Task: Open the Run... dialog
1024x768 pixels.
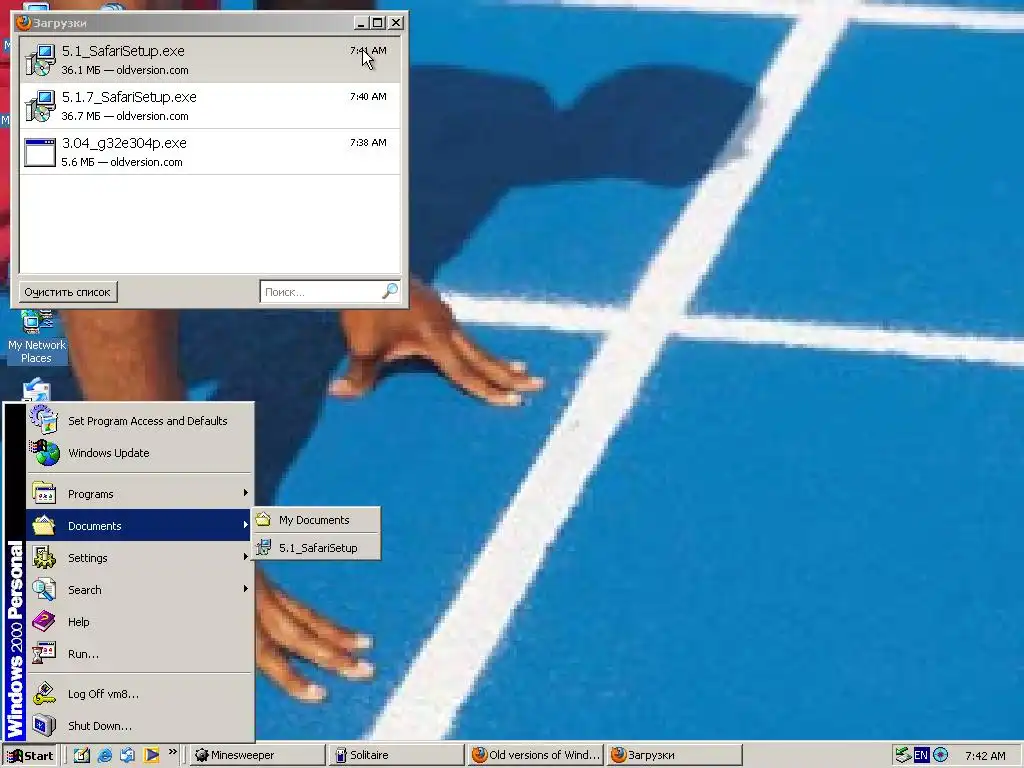Action: click(x=140, y=654)
